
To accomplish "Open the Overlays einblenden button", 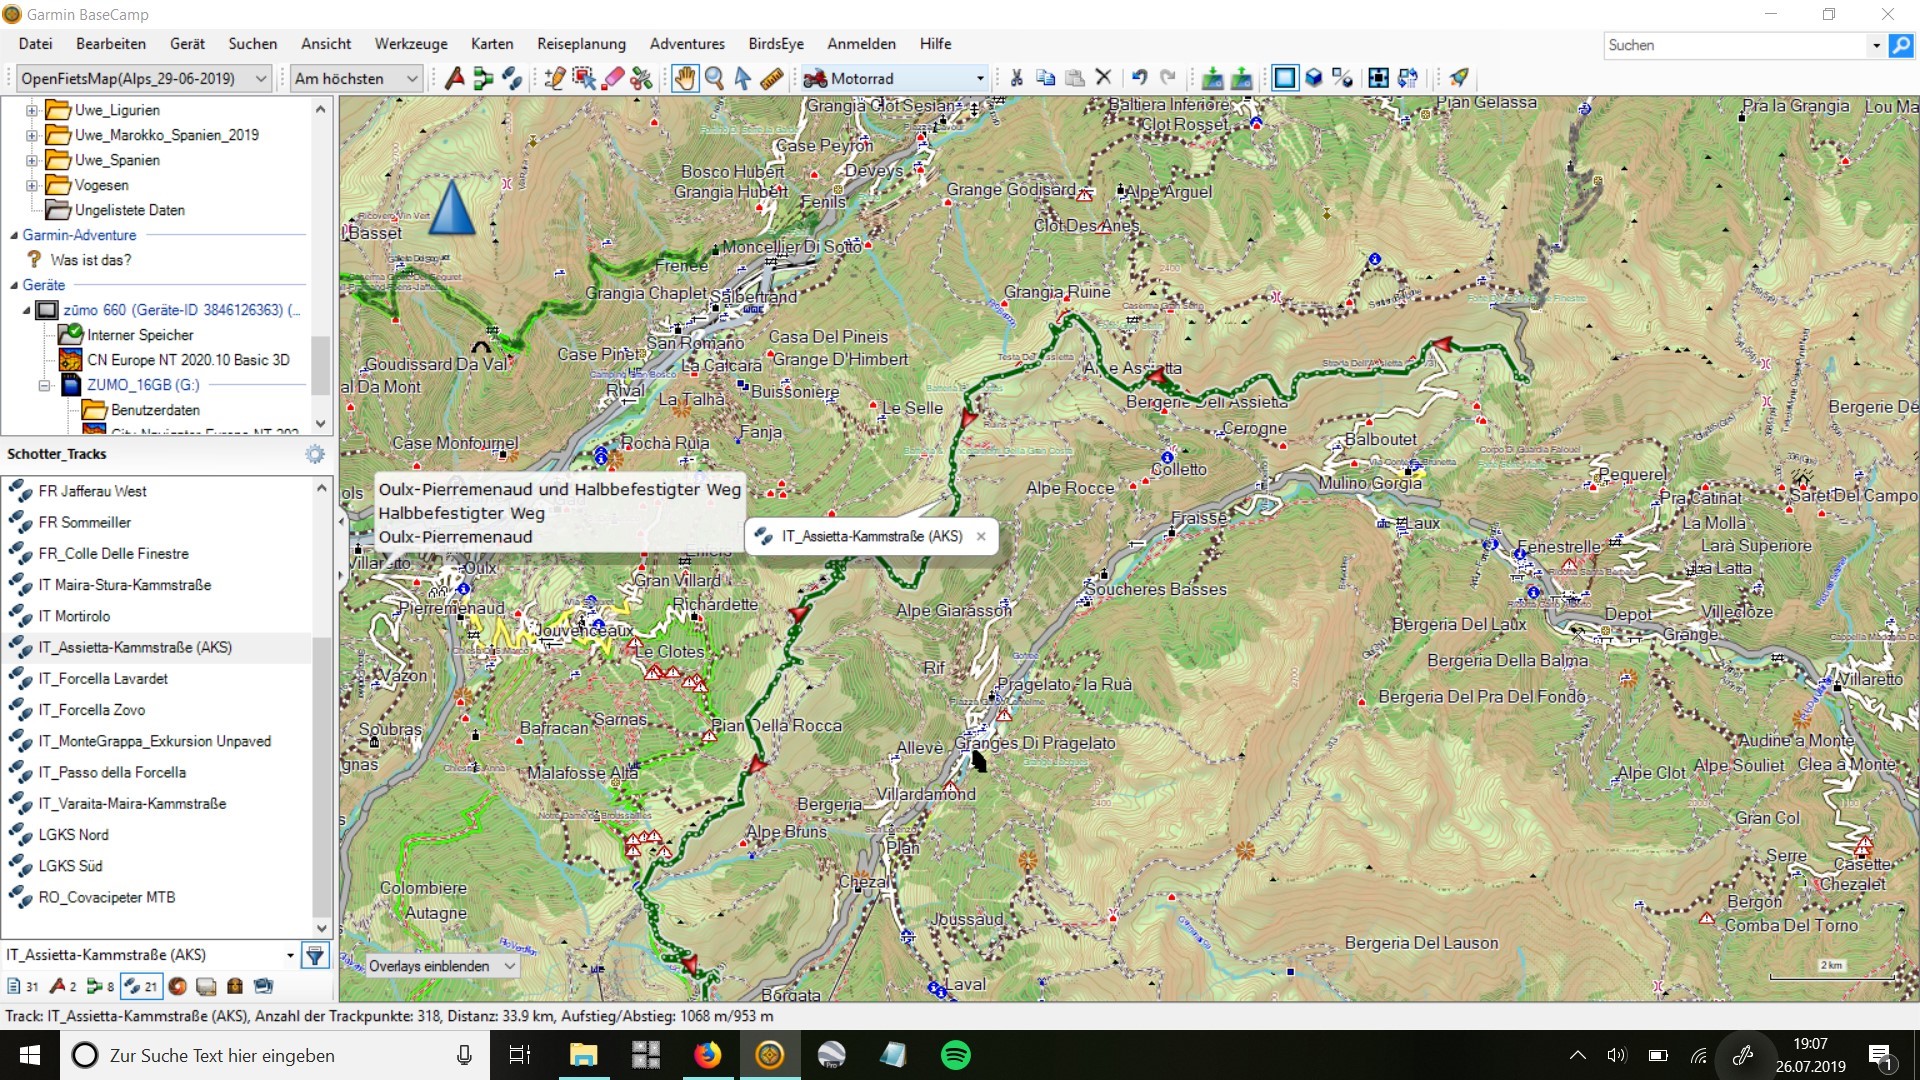I will point(441,966).
